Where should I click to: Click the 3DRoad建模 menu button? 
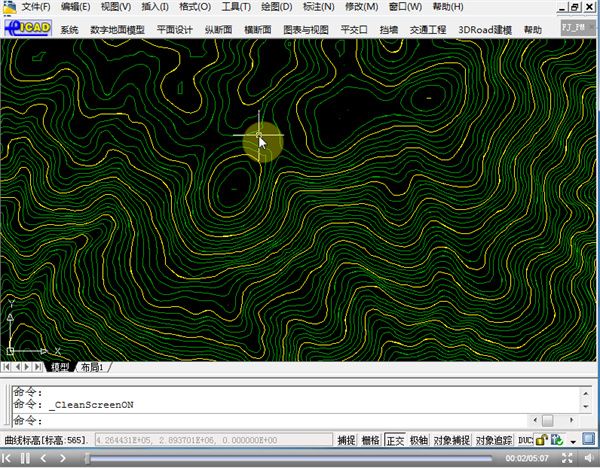(x=485, y=30)
